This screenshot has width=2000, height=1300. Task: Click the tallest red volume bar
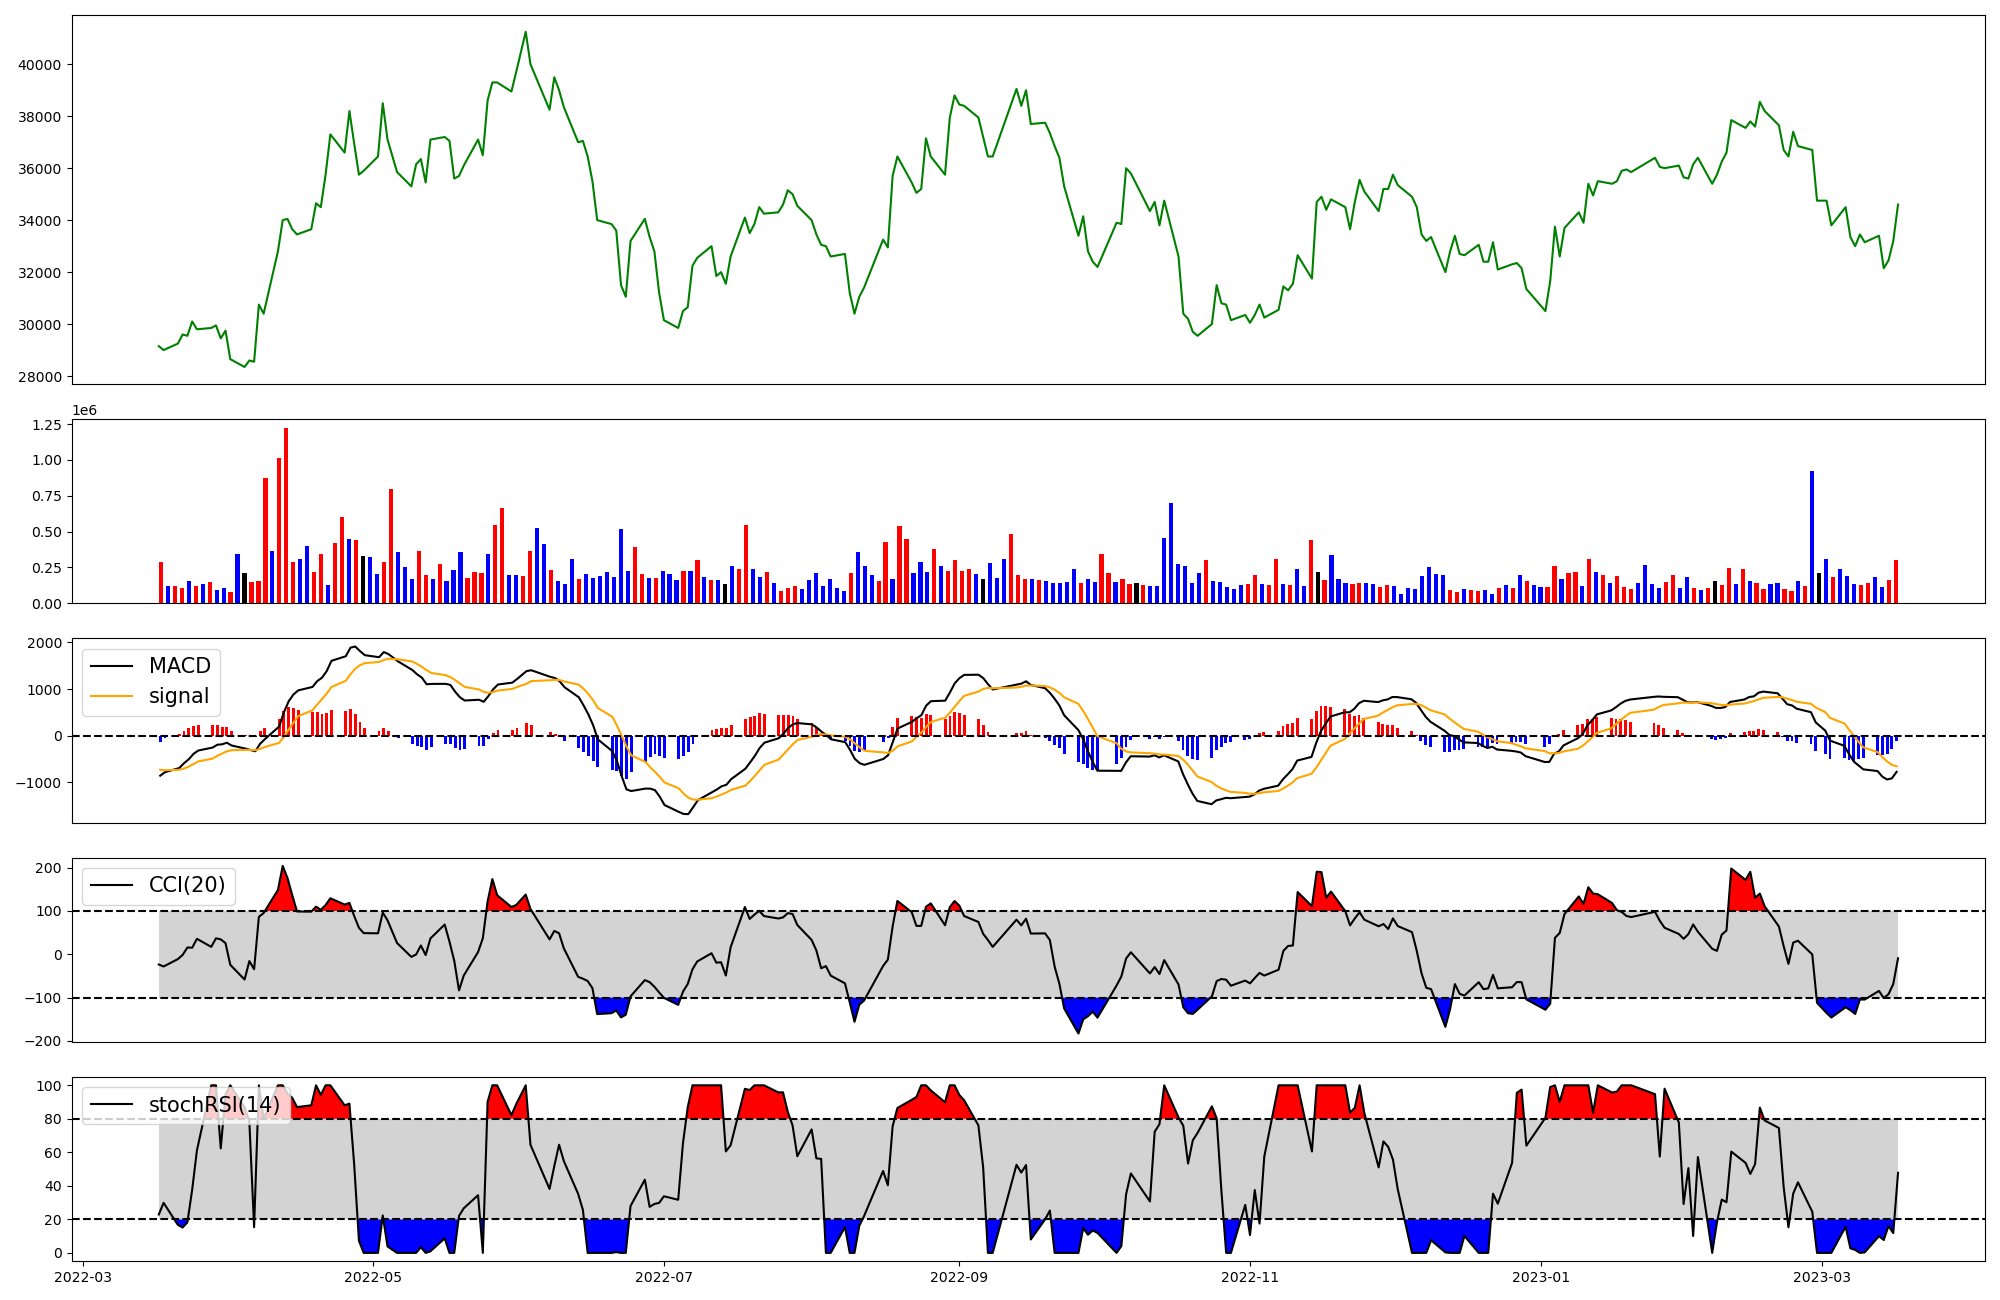point(286,515)
